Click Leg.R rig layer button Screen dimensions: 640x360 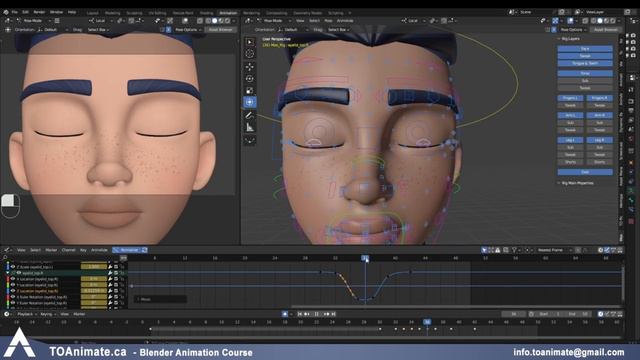click(600, 140)
